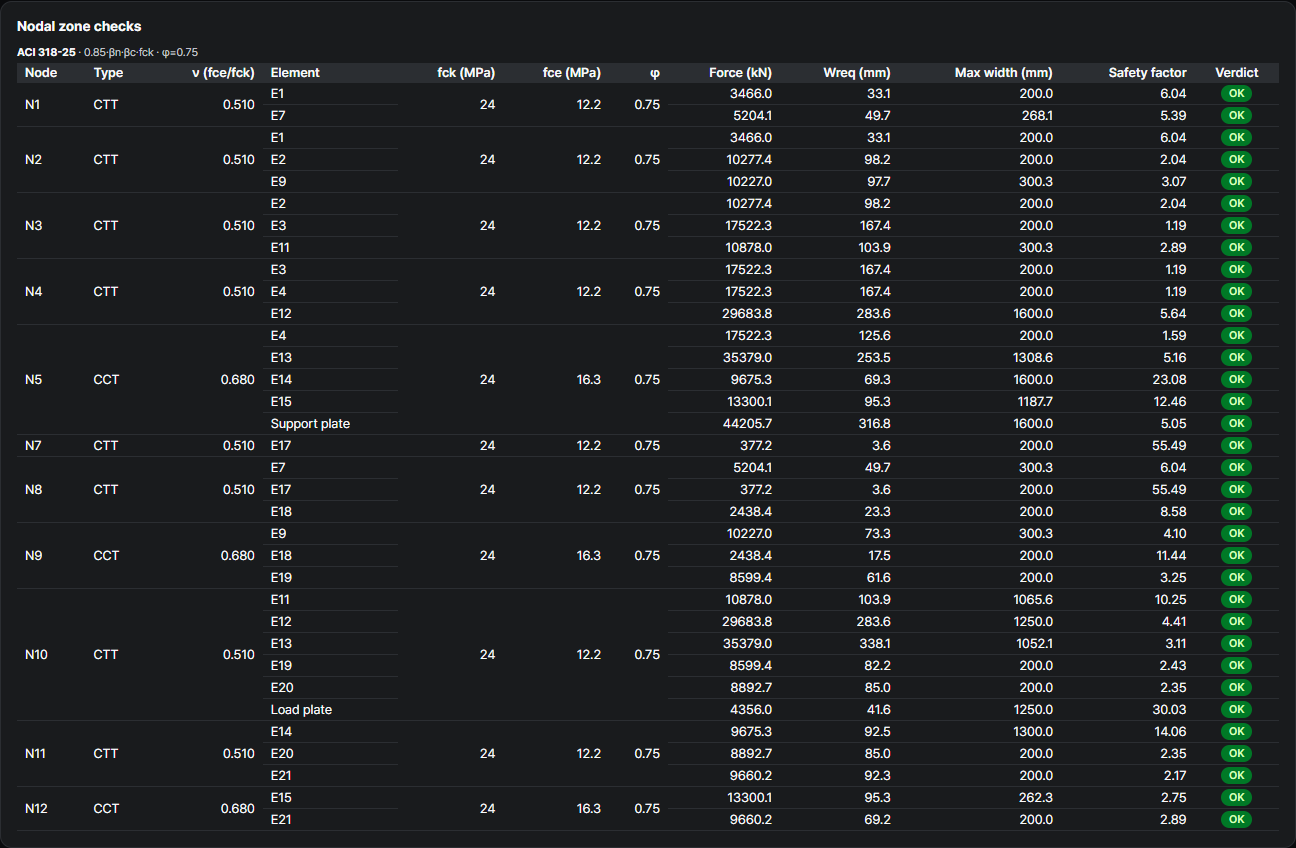Image resolution: width=1296 pixels, height=848 pixels.
Task: Click the "Support plate" element cell
Action: [310, 424]
